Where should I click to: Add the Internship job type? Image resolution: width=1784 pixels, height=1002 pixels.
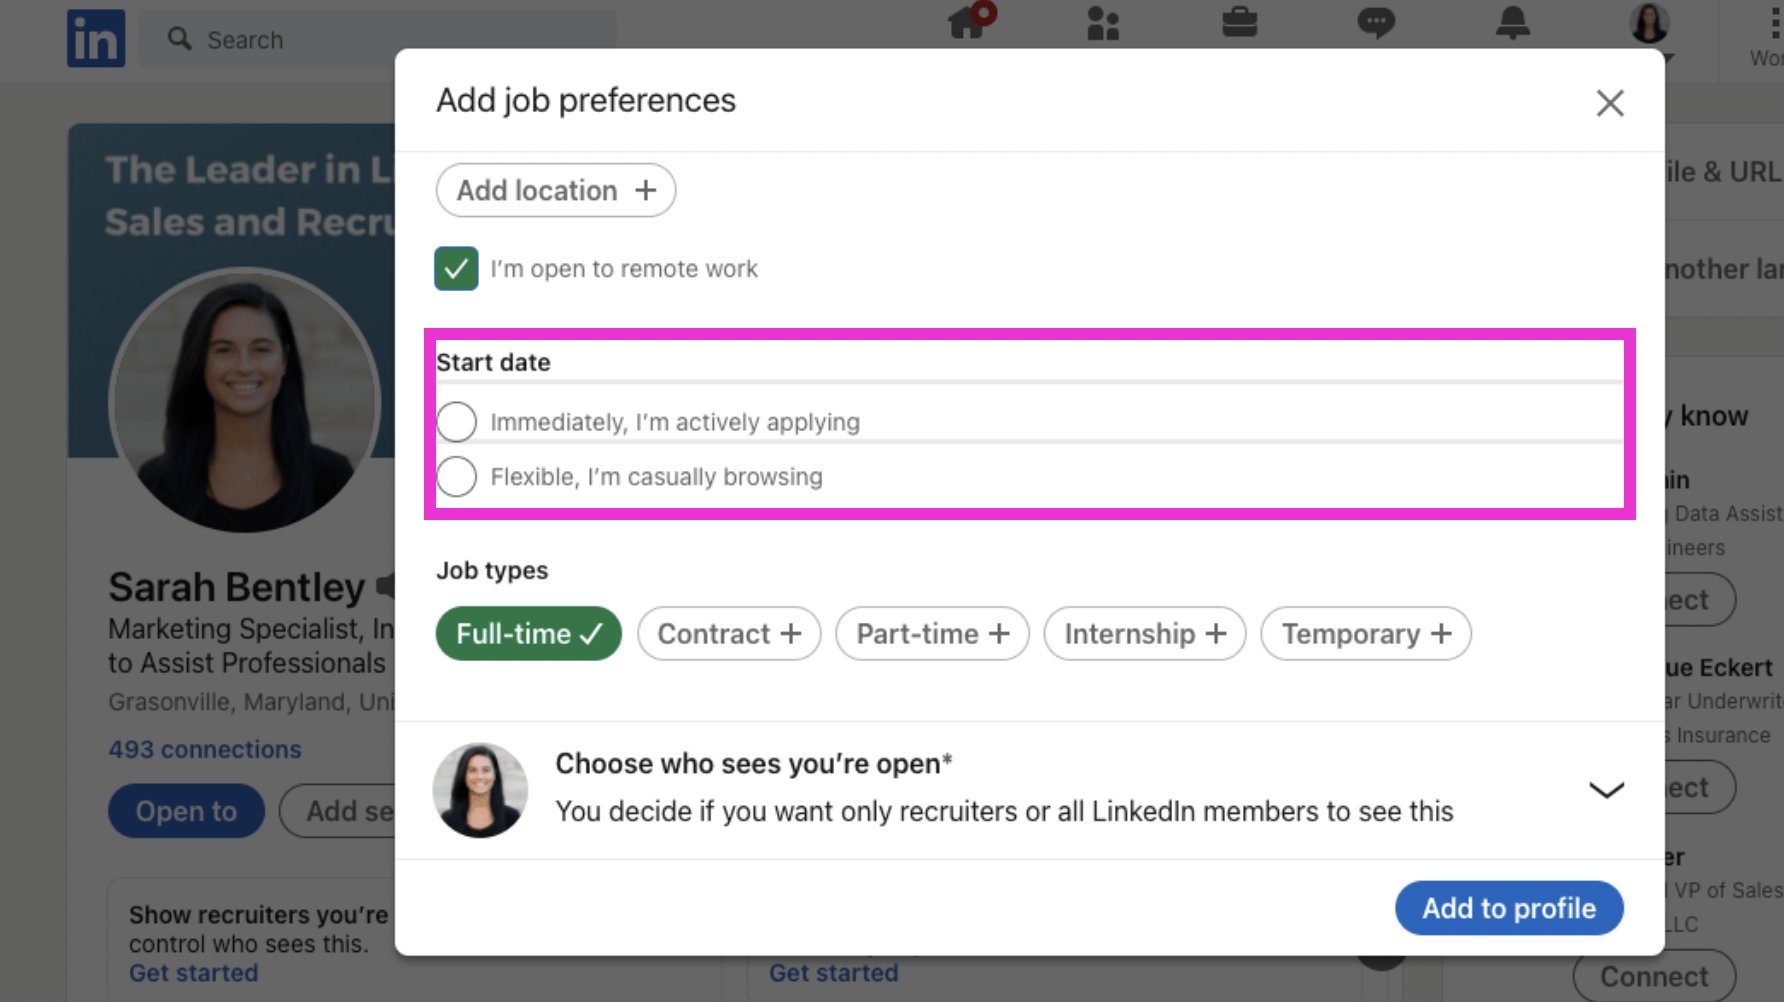(1144, 634)
